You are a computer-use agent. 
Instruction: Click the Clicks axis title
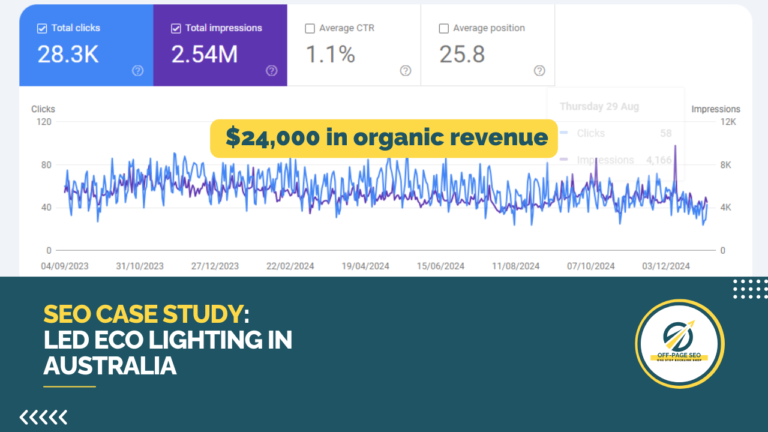tap(43, 109)
